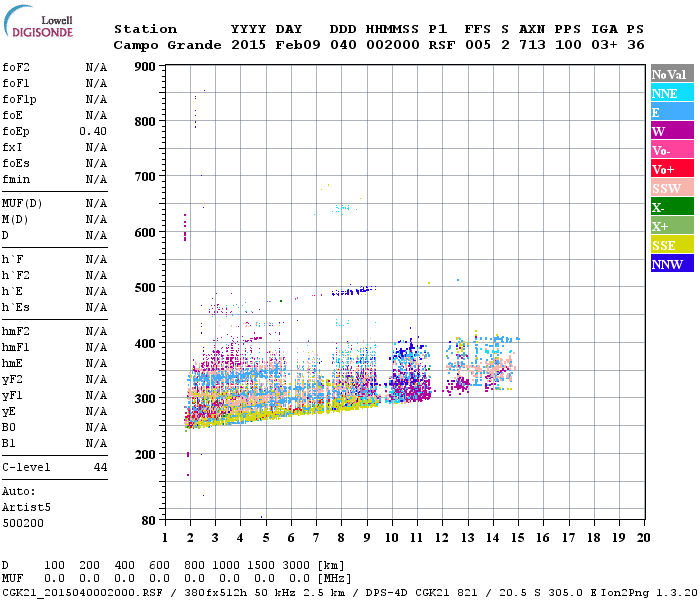This screenshot has height=600, width=700.
Task: Click the station name Campo Grande
Action: point(167,45)
